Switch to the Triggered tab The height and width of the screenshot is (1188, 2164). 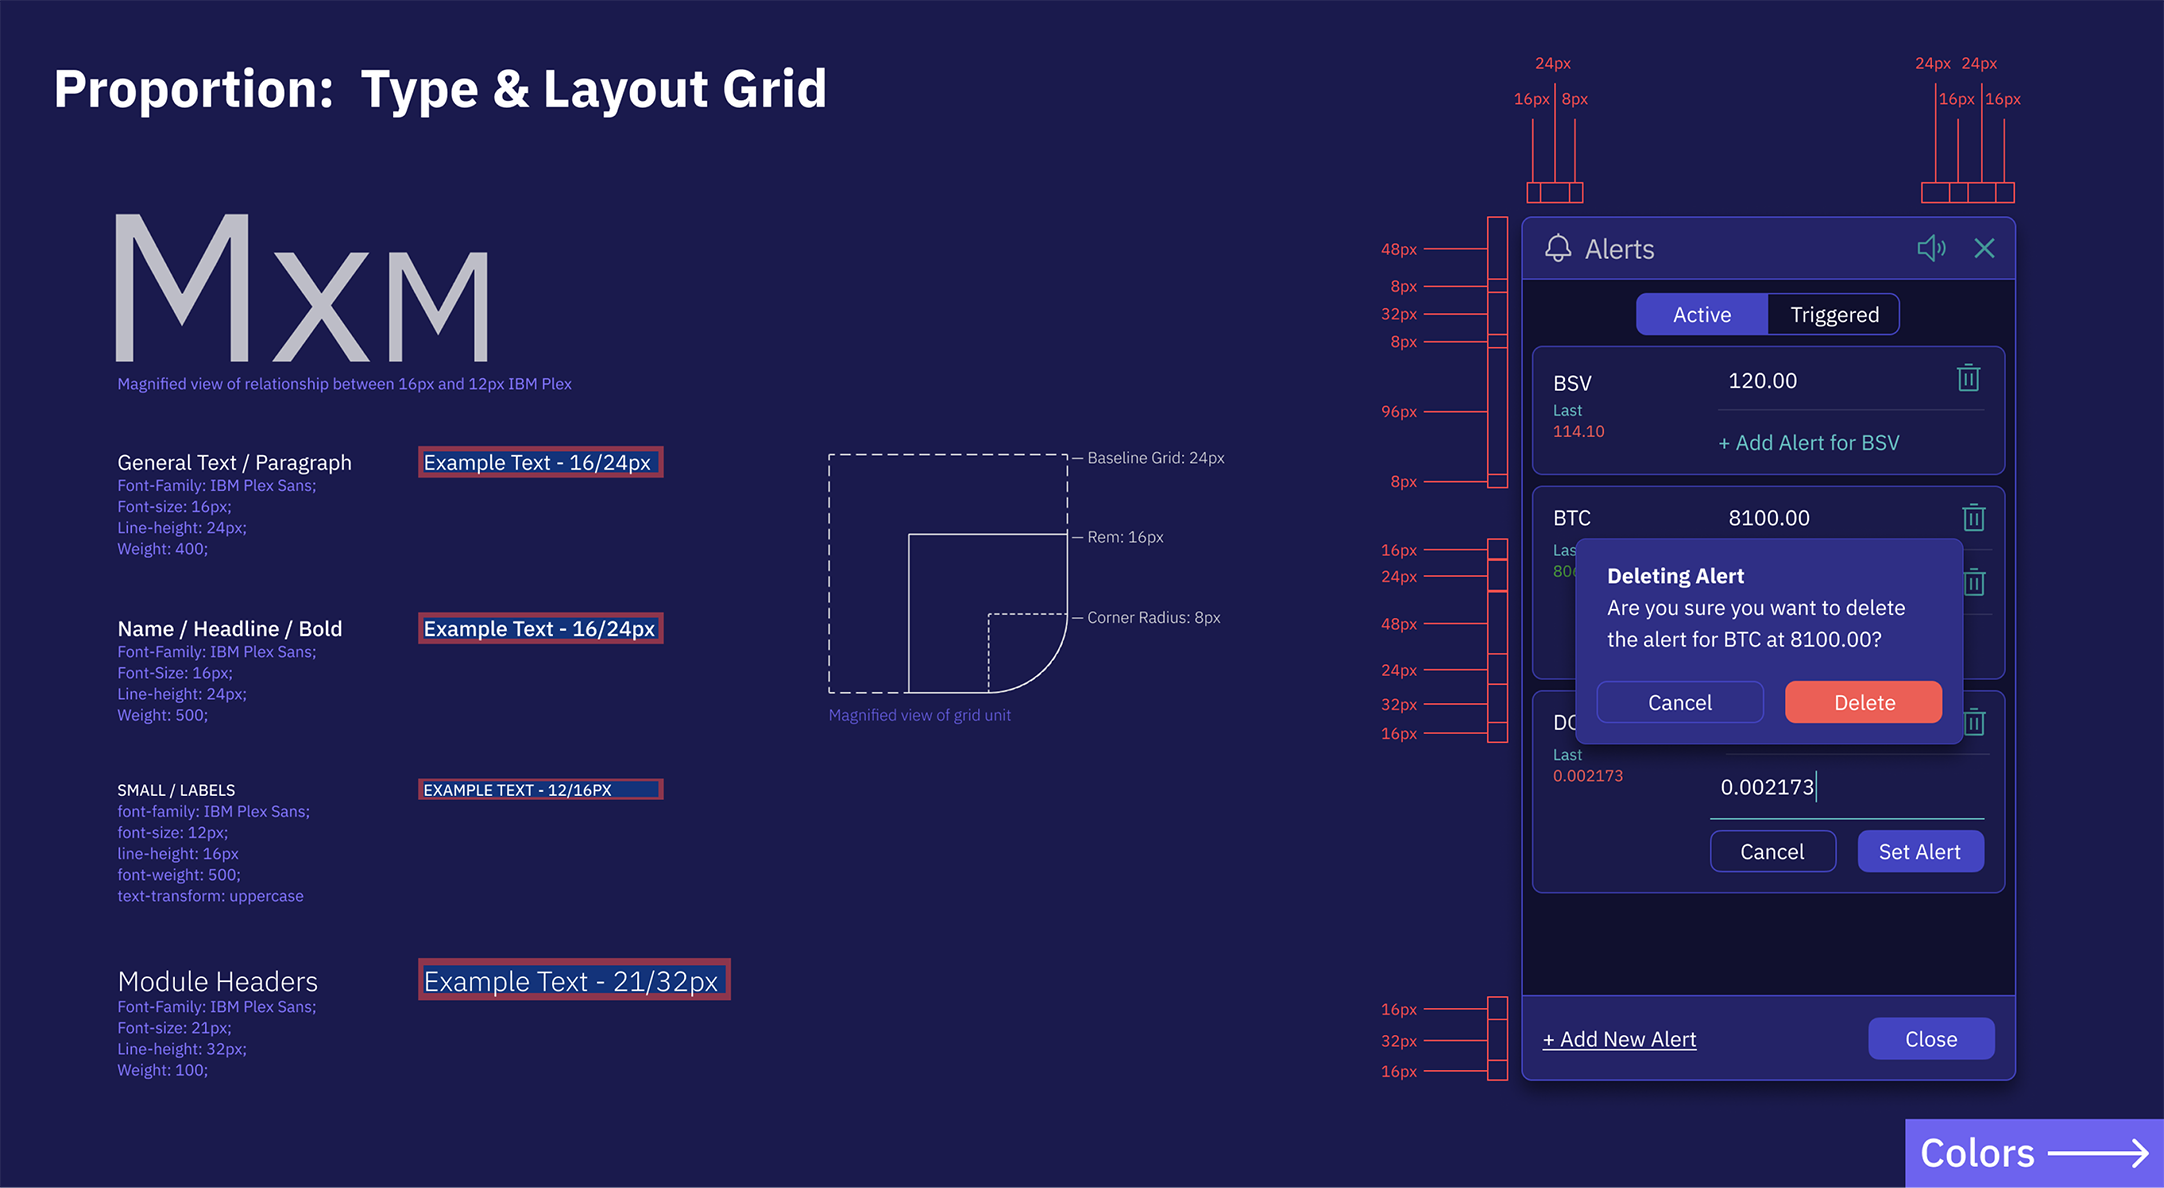click(1834, 314)
